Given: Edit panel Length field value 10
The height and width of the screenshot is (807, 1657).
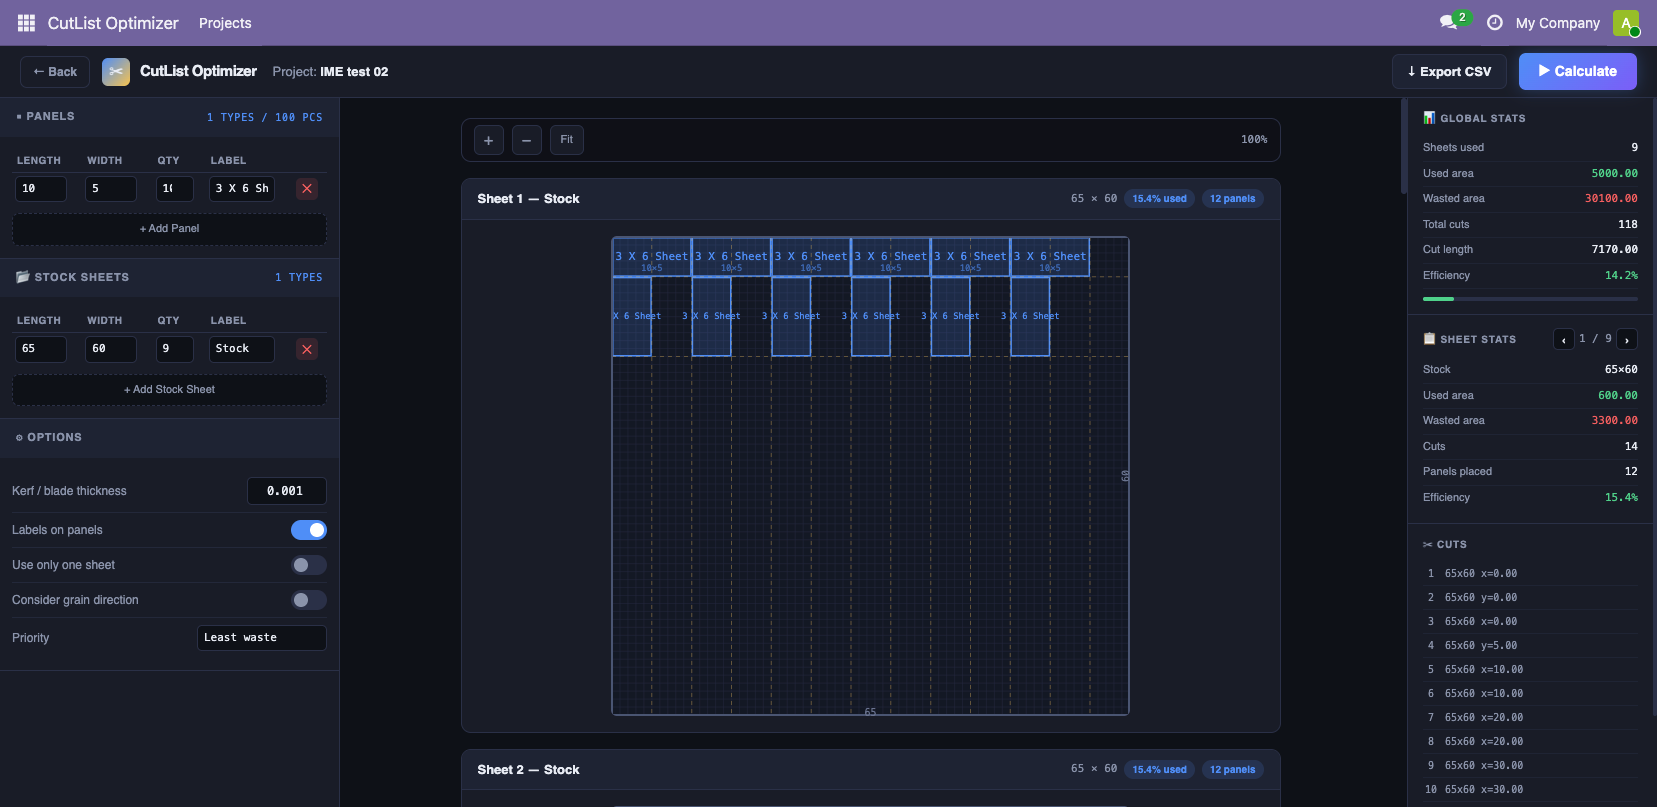Looking at the screenshot, I should click(x=41, y=189).
